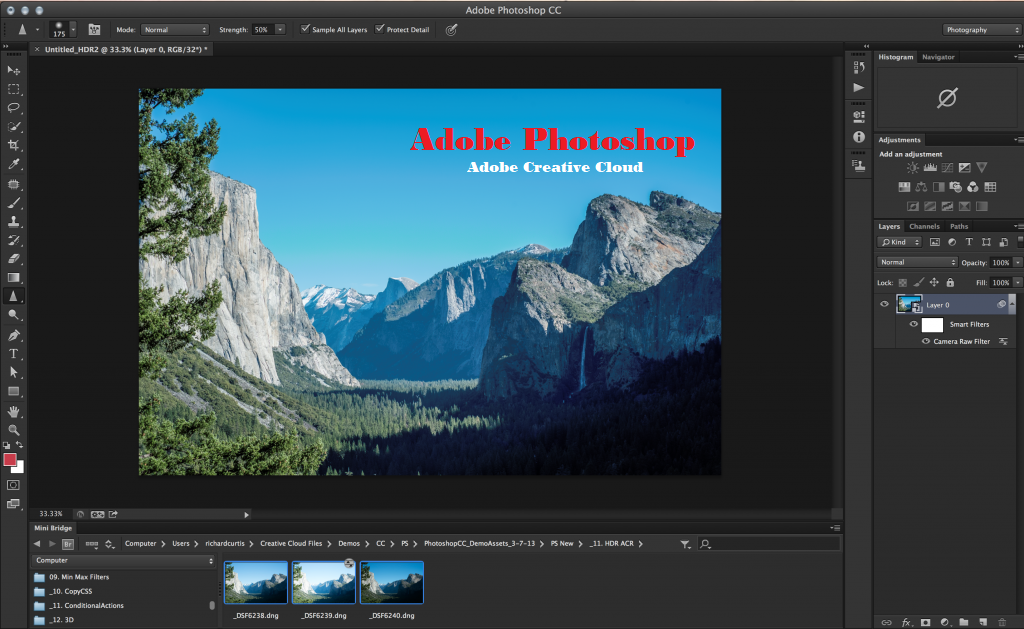This screenshot has width=1024, height=629.
Task: Choose the Horizontal Type tool
Action: point(13,353)
